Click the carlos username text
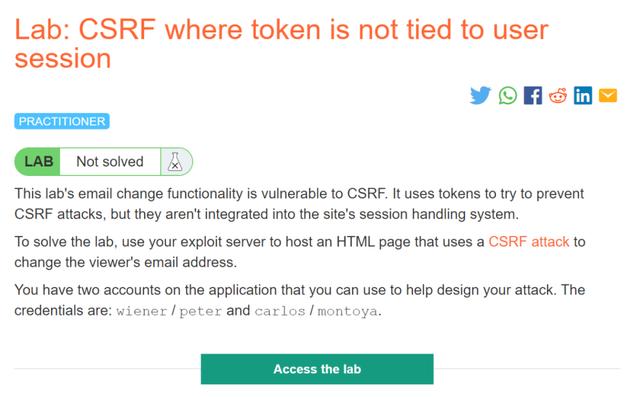Image resolution: width=640 pixels, height=397 pixels. coord(280,311)
